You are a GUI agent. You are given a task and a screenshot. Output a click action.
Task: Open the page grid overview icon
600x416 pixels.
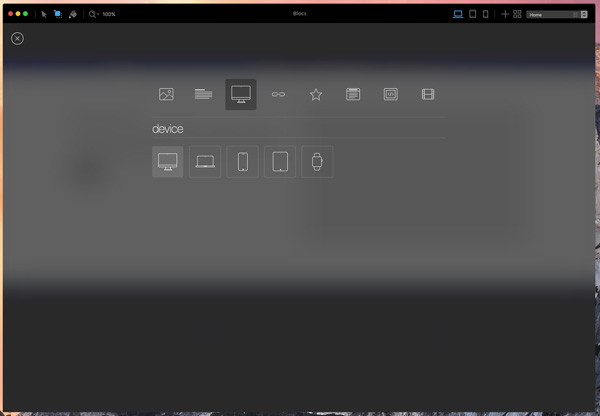point(517,14)
